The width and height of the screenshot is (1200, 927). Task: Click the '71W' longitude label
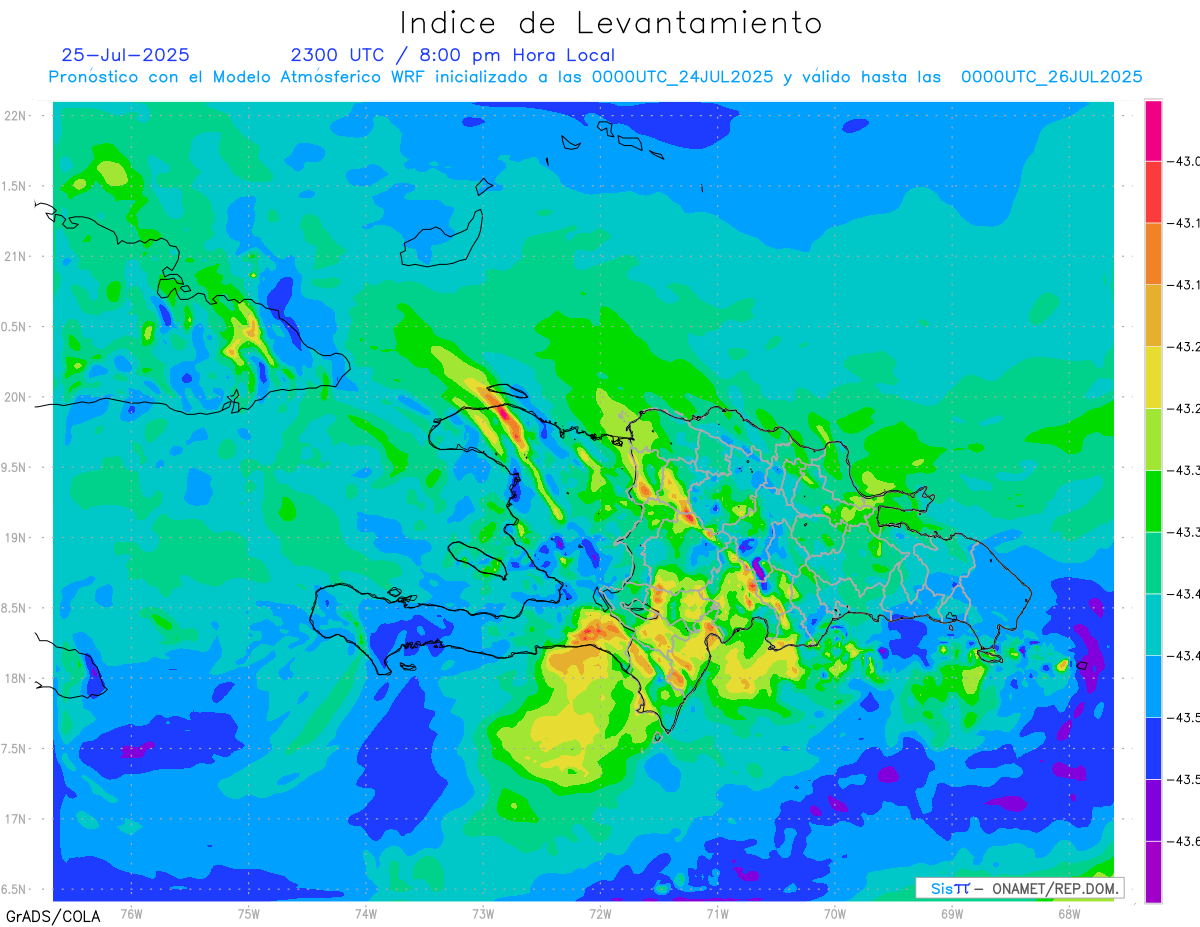pos(717,913)
